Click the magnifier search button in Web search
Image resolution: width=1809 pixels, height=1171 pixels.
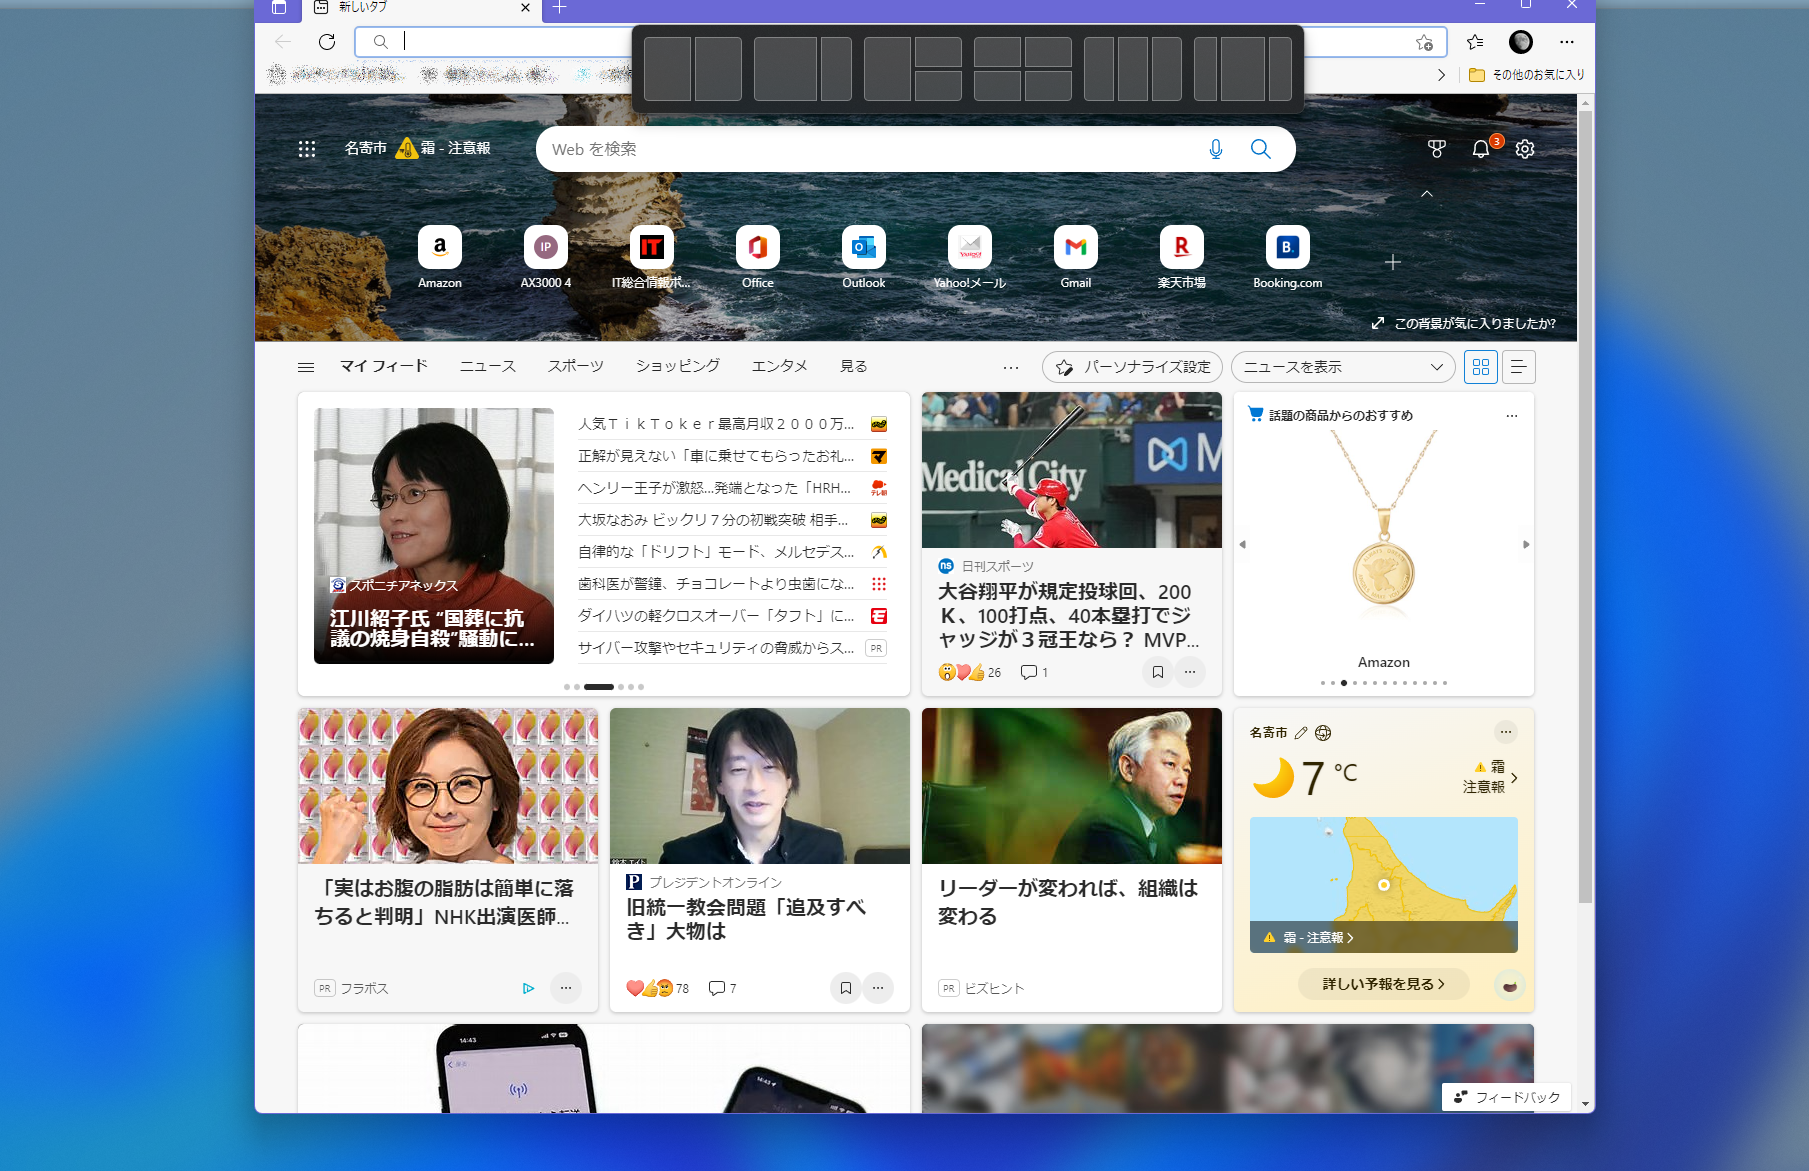pyautogui.click(x=1261, y=149)
